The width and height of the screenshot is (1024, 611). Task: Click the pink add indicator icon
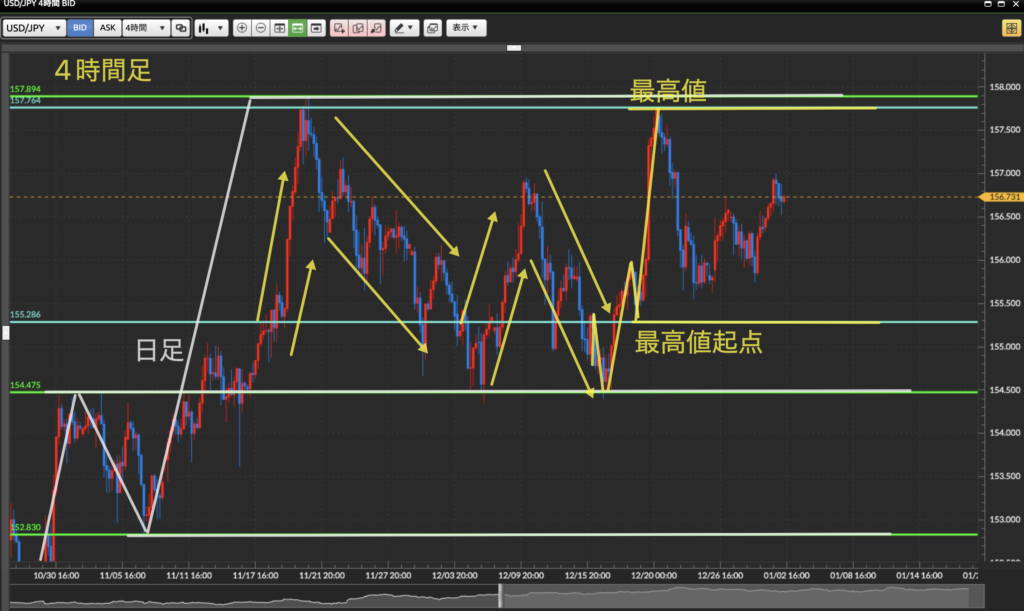pos(340,28)
